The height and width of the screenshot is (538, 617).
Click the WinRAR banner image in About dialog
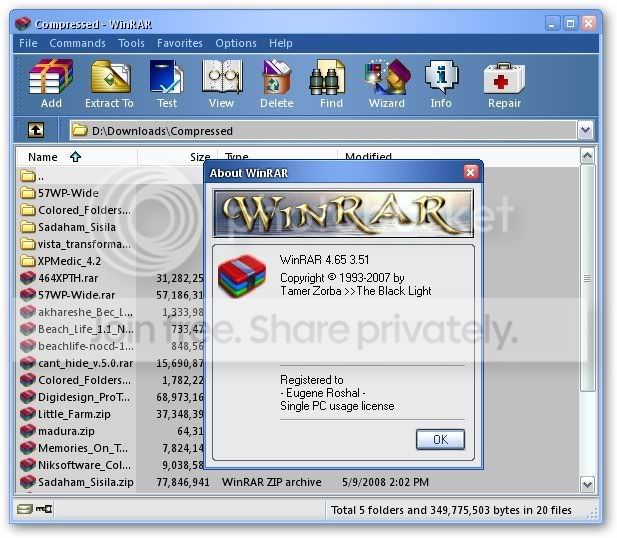[x=343, y=213]
